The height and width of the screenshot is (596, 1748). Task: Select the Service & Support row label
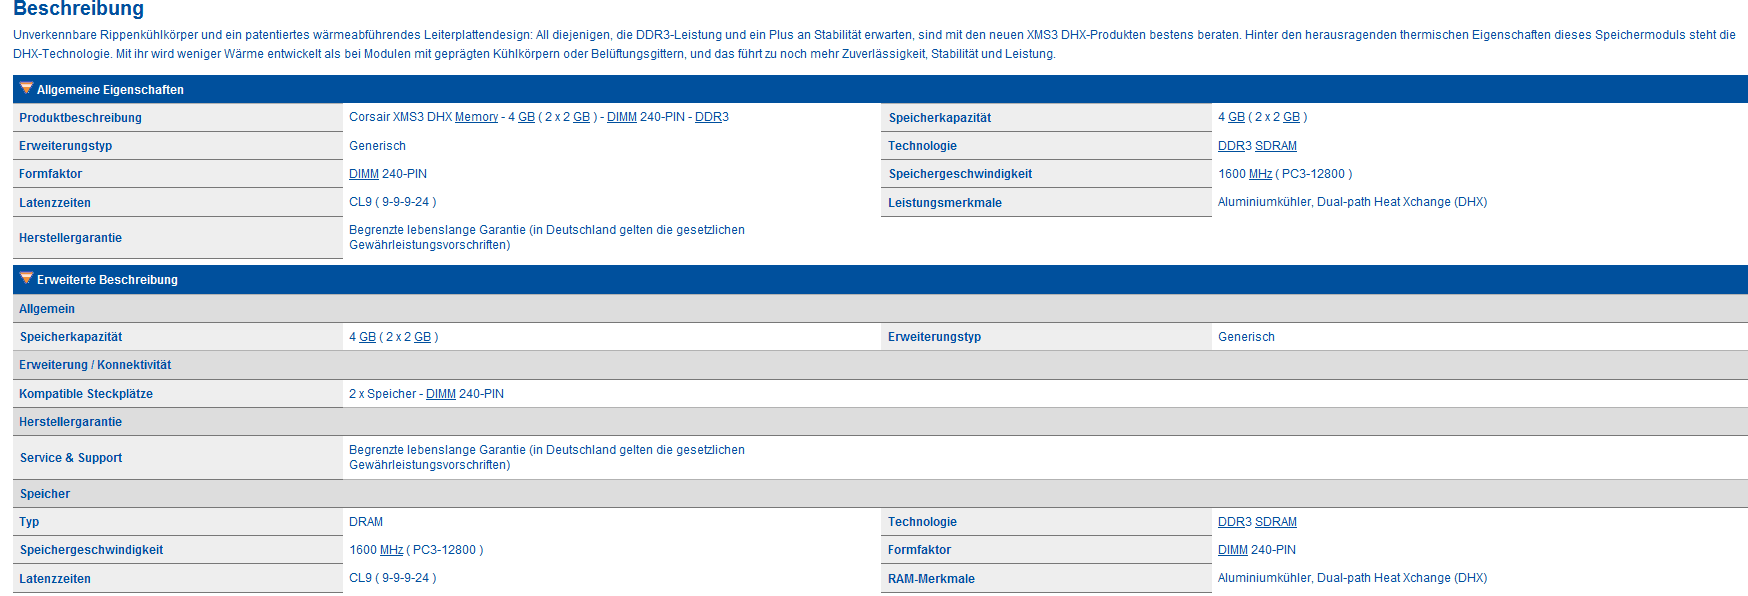(71, 458)
